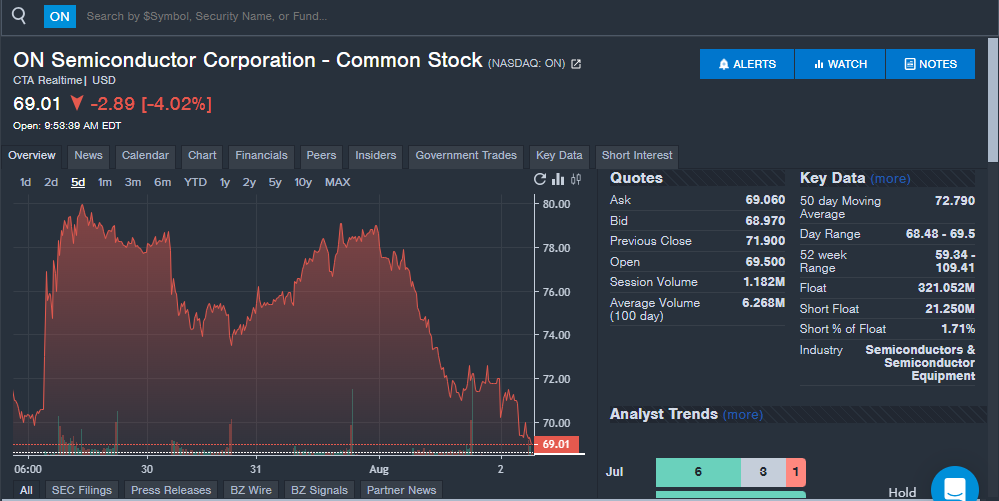Viewport: 999px width, 501px height.
Task: Select the All news filter
Action: tap(26, 490)
